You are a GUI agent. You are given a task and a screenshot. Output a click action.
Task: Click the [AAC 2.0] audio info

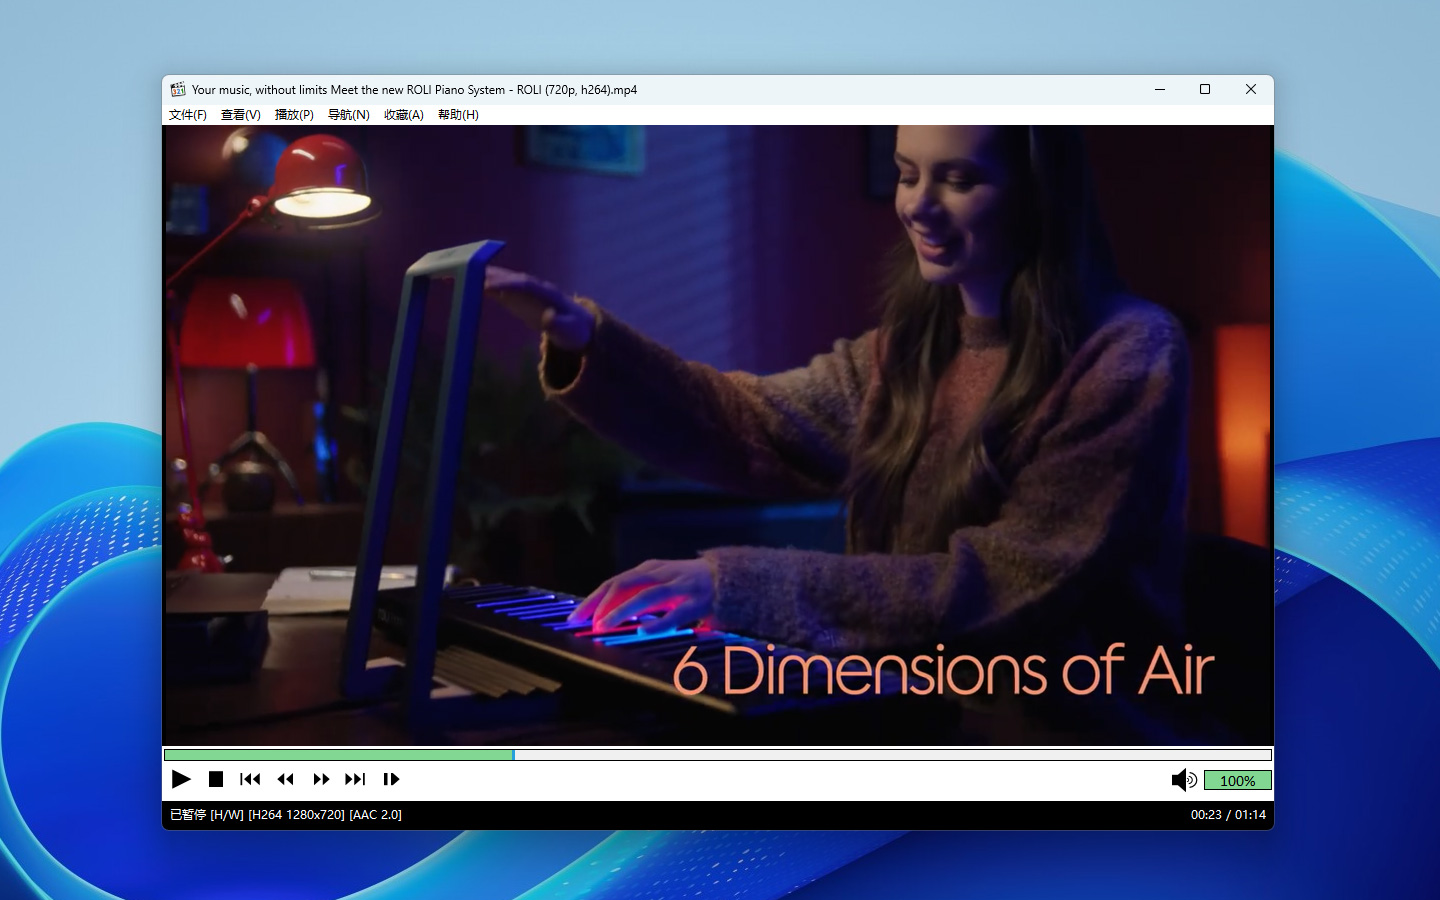click(376, 815)
